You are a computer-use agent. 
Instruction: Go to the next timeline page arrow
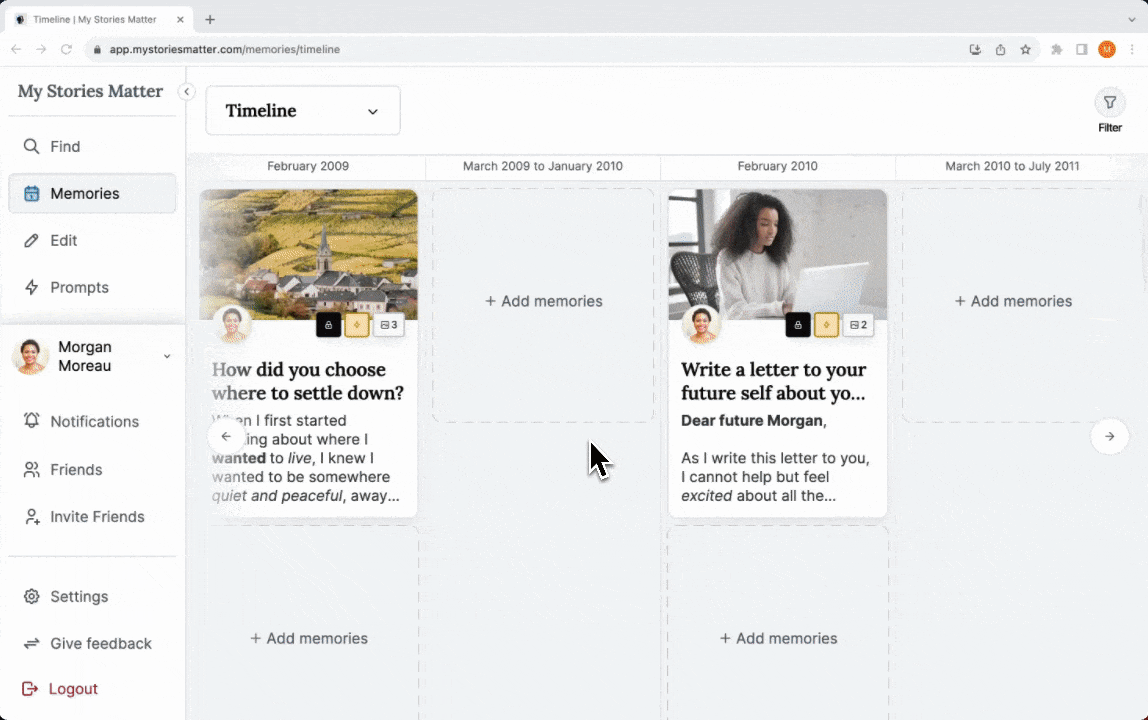[x=1109, y=437]
